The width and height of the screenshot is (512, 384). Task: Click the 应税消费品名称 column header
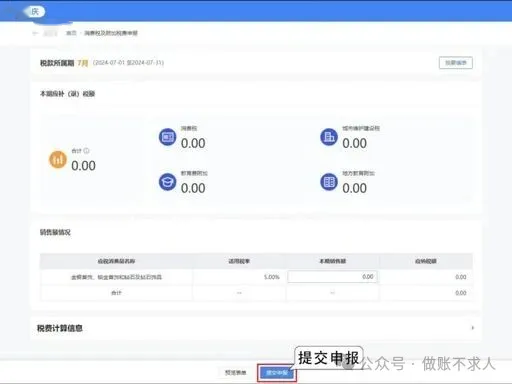point(116,261)
